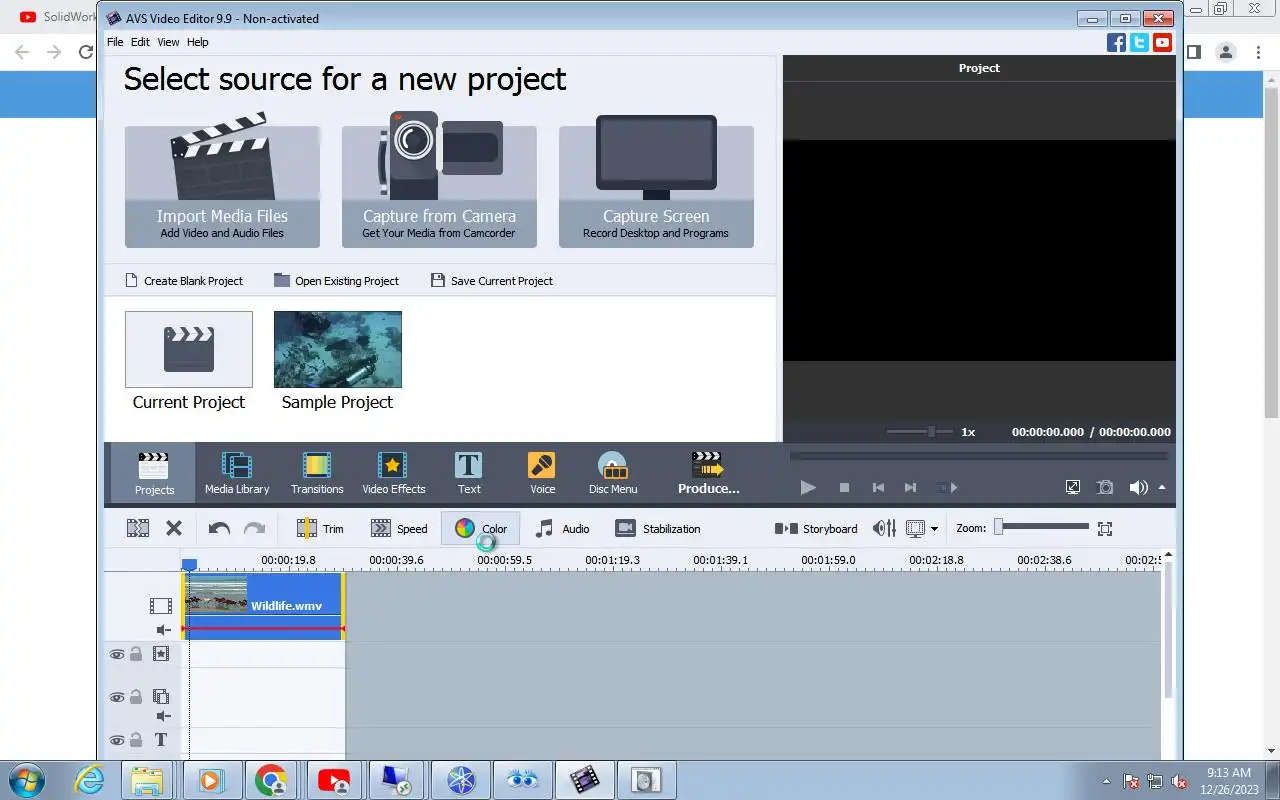Click the next scene playback button
Image resolution: width=1280 pixels, height=800 pixels.
[946, 487]
